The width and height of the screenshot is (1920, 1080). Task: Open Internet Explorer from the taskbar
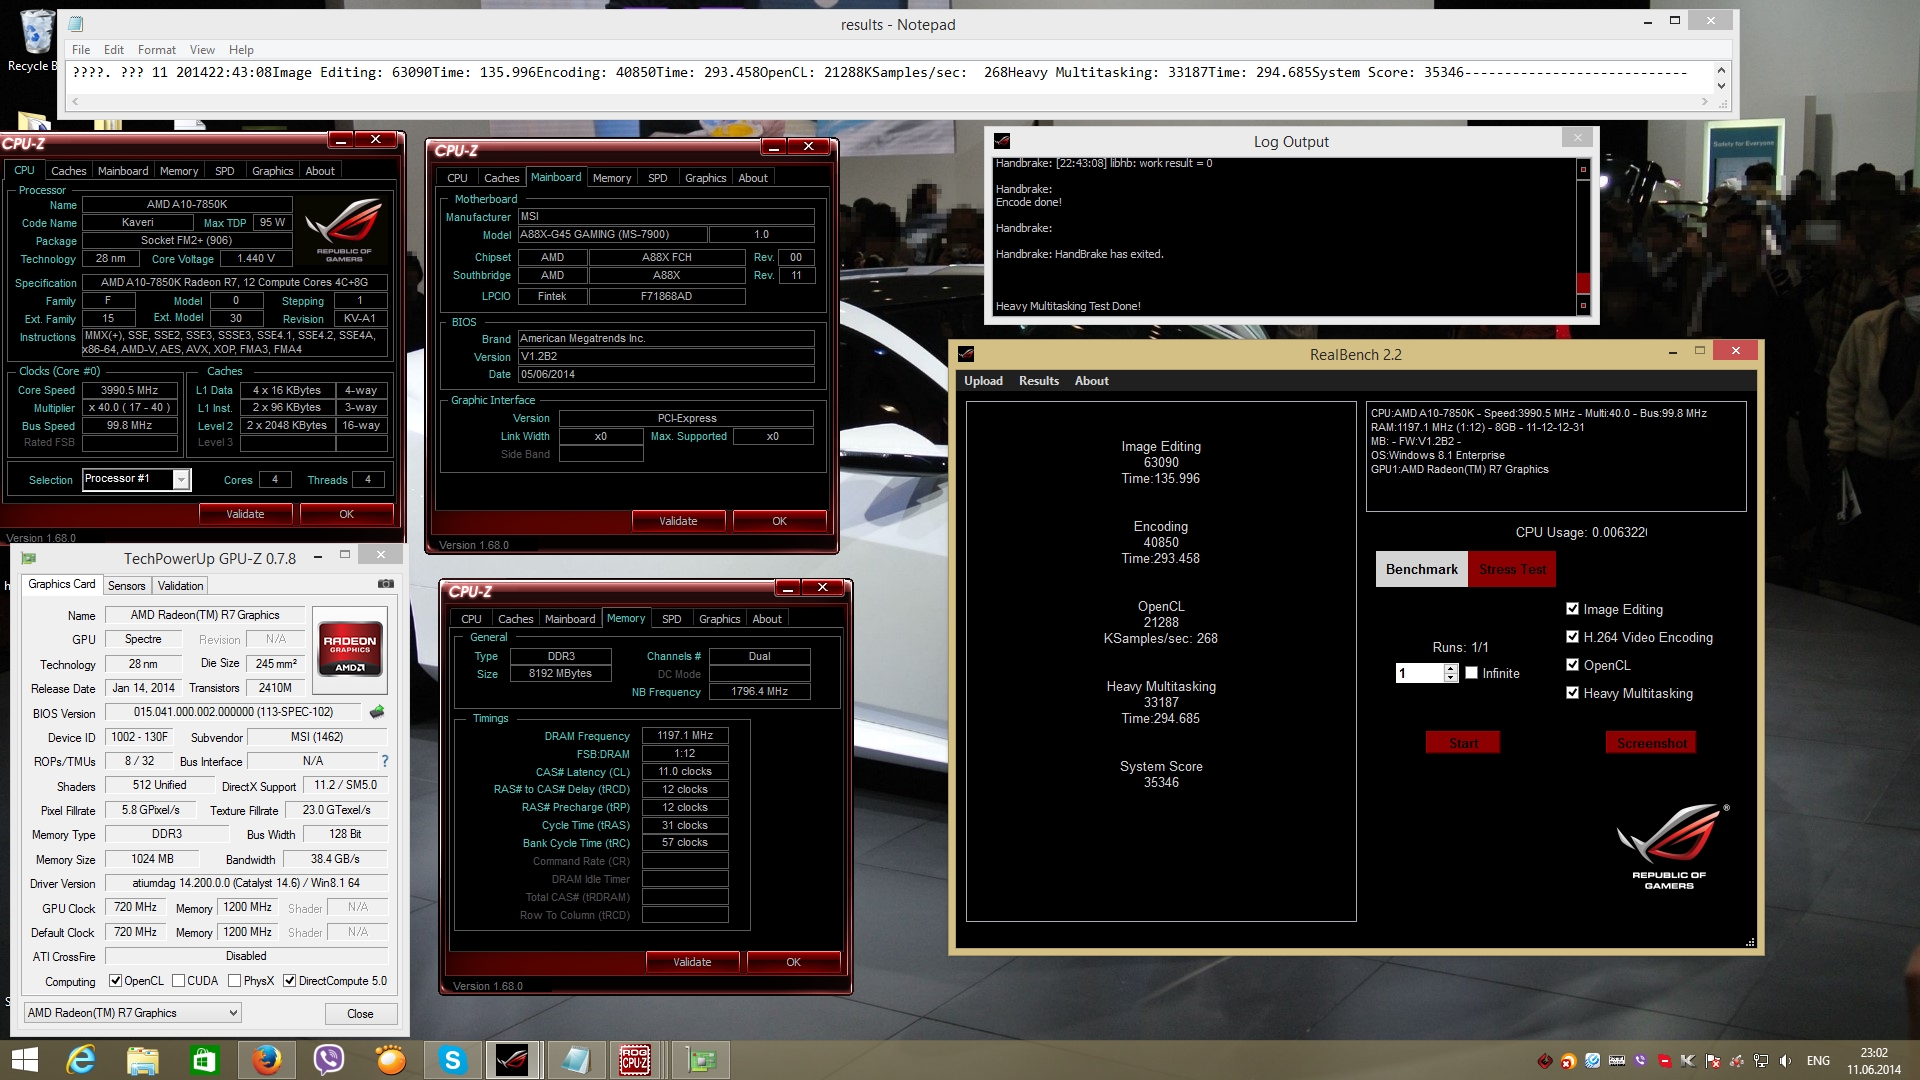80,1060
